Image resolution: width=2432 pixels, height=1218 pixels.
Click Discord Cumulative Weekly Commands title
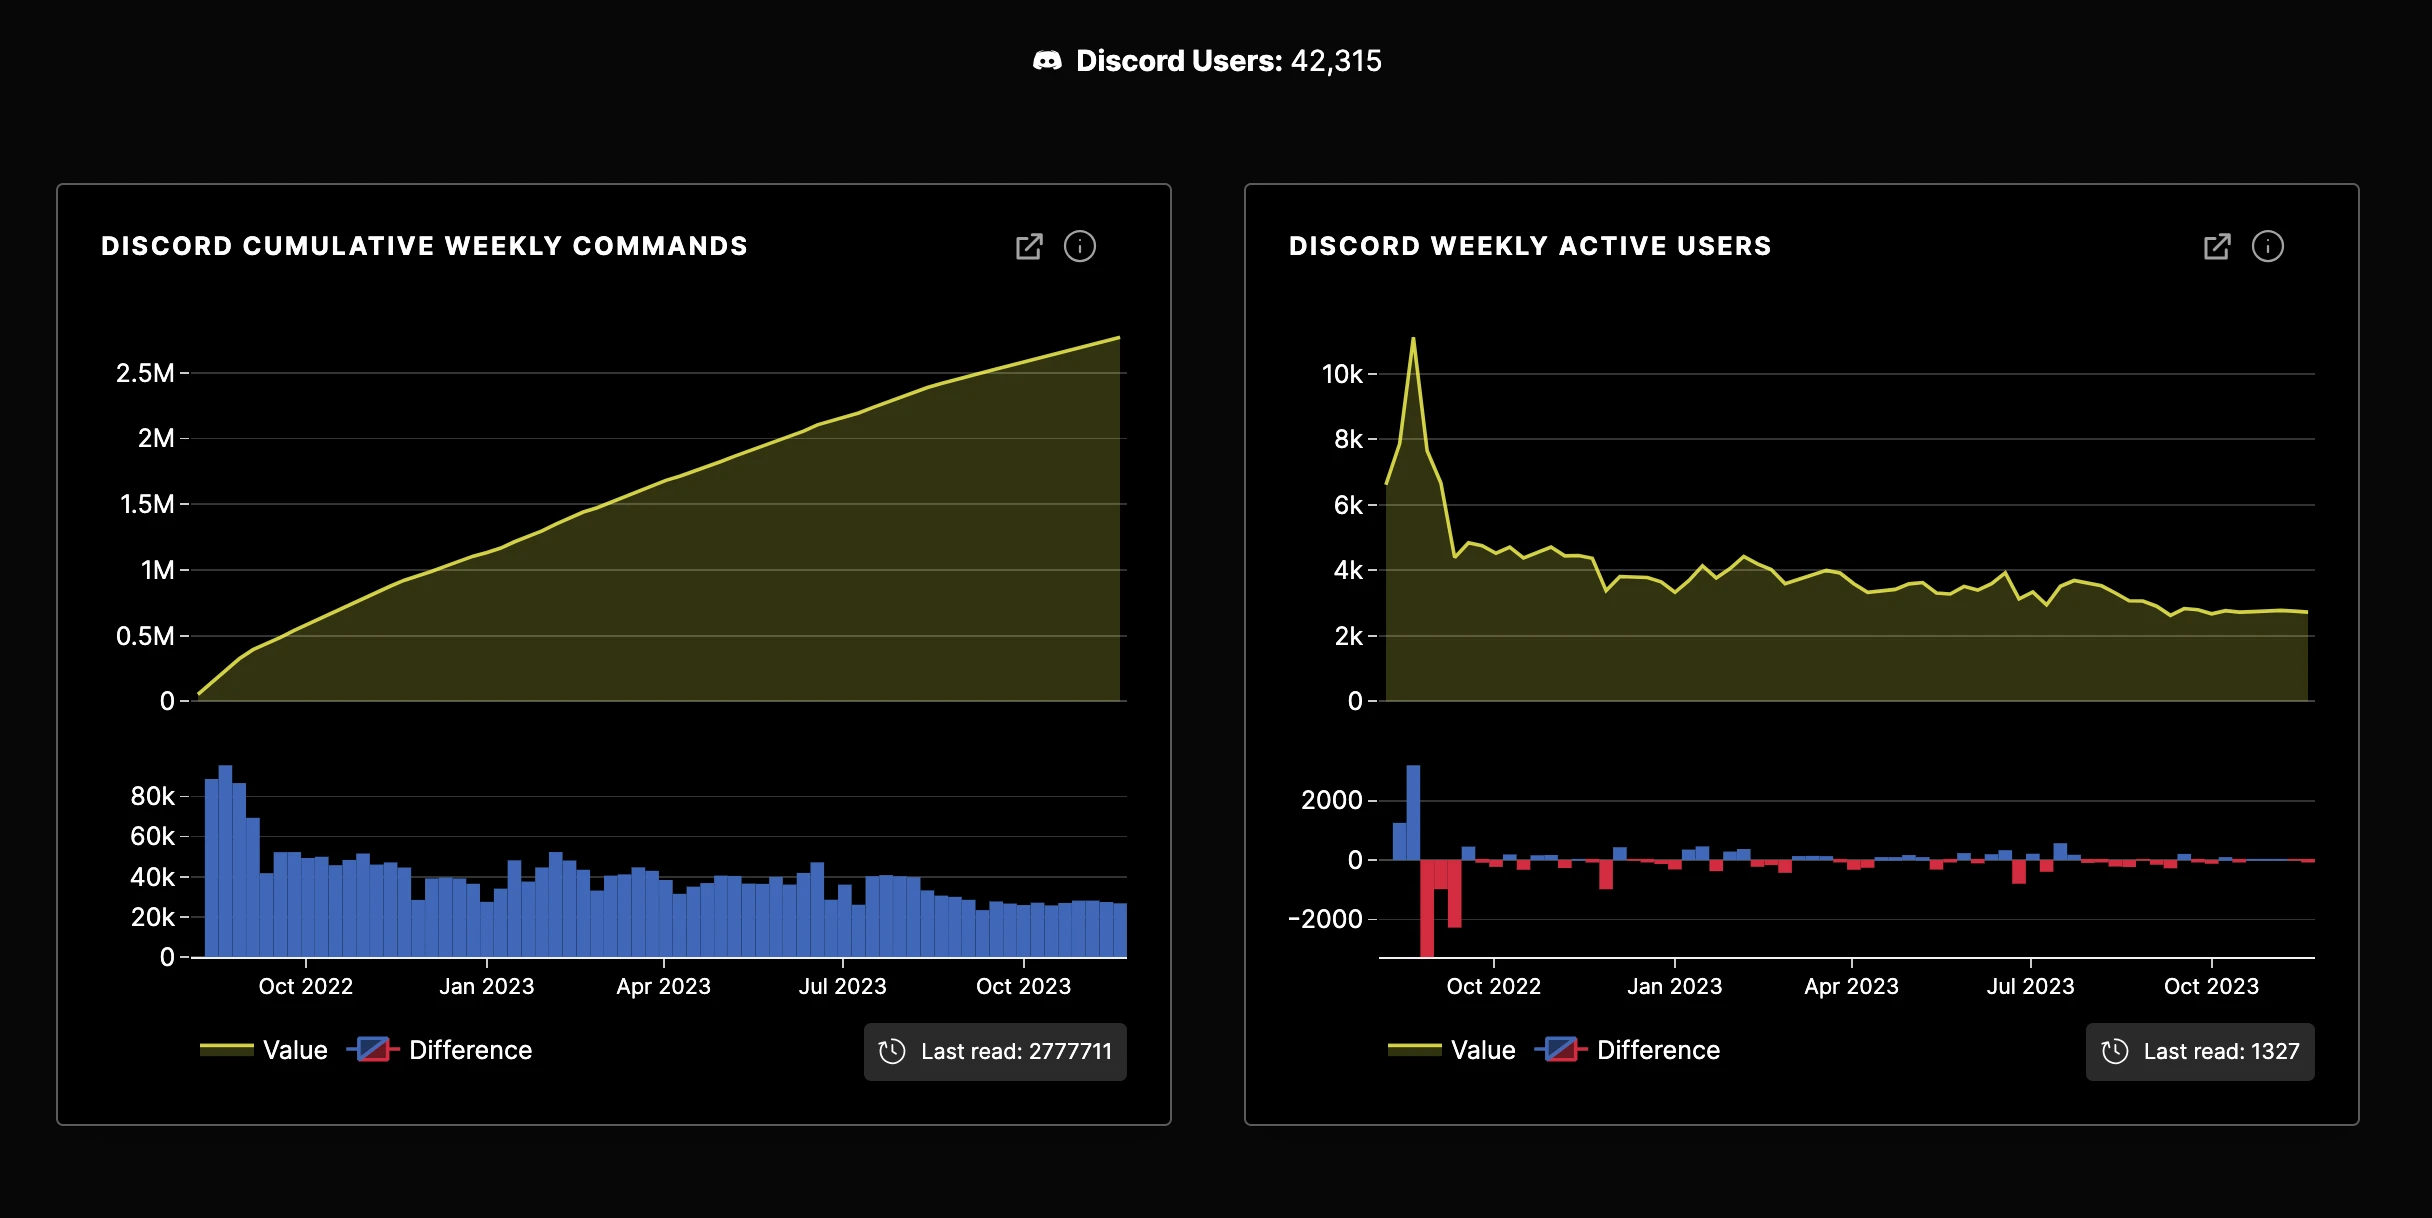[x=424, y=246]
